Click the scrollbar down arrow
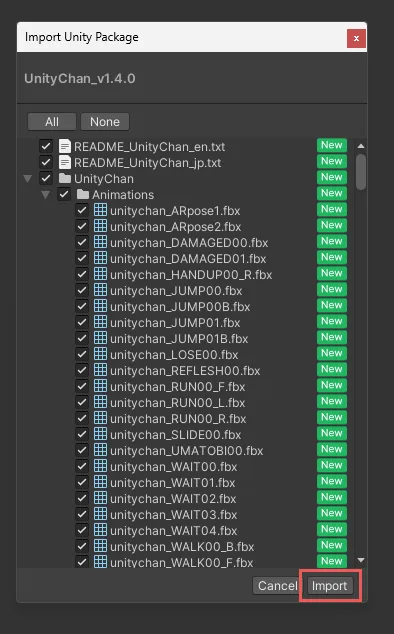This screenshot has height=634, width=394. tap(361, 560)
